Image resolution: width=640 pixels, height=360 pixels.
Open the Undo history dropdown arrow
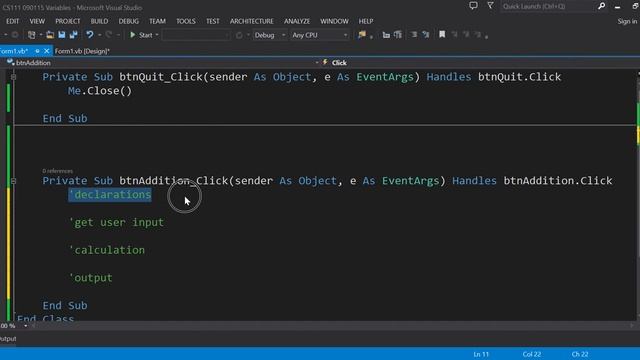99,35
